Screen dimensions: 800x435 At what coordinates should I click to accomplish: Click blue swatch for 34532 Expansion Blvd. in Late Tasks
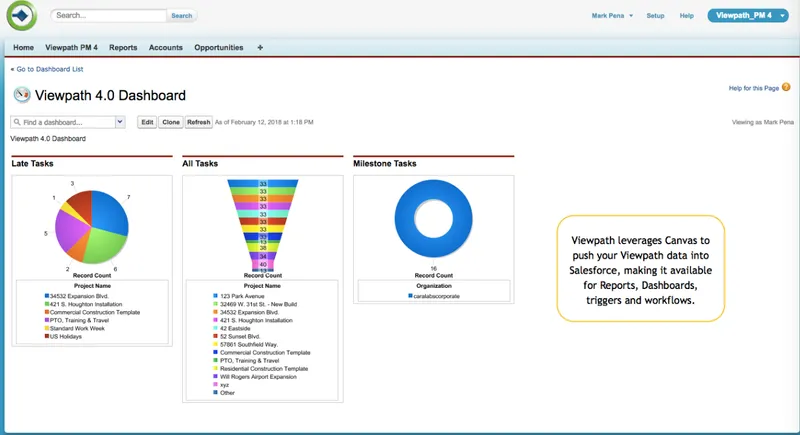(47, 296)
